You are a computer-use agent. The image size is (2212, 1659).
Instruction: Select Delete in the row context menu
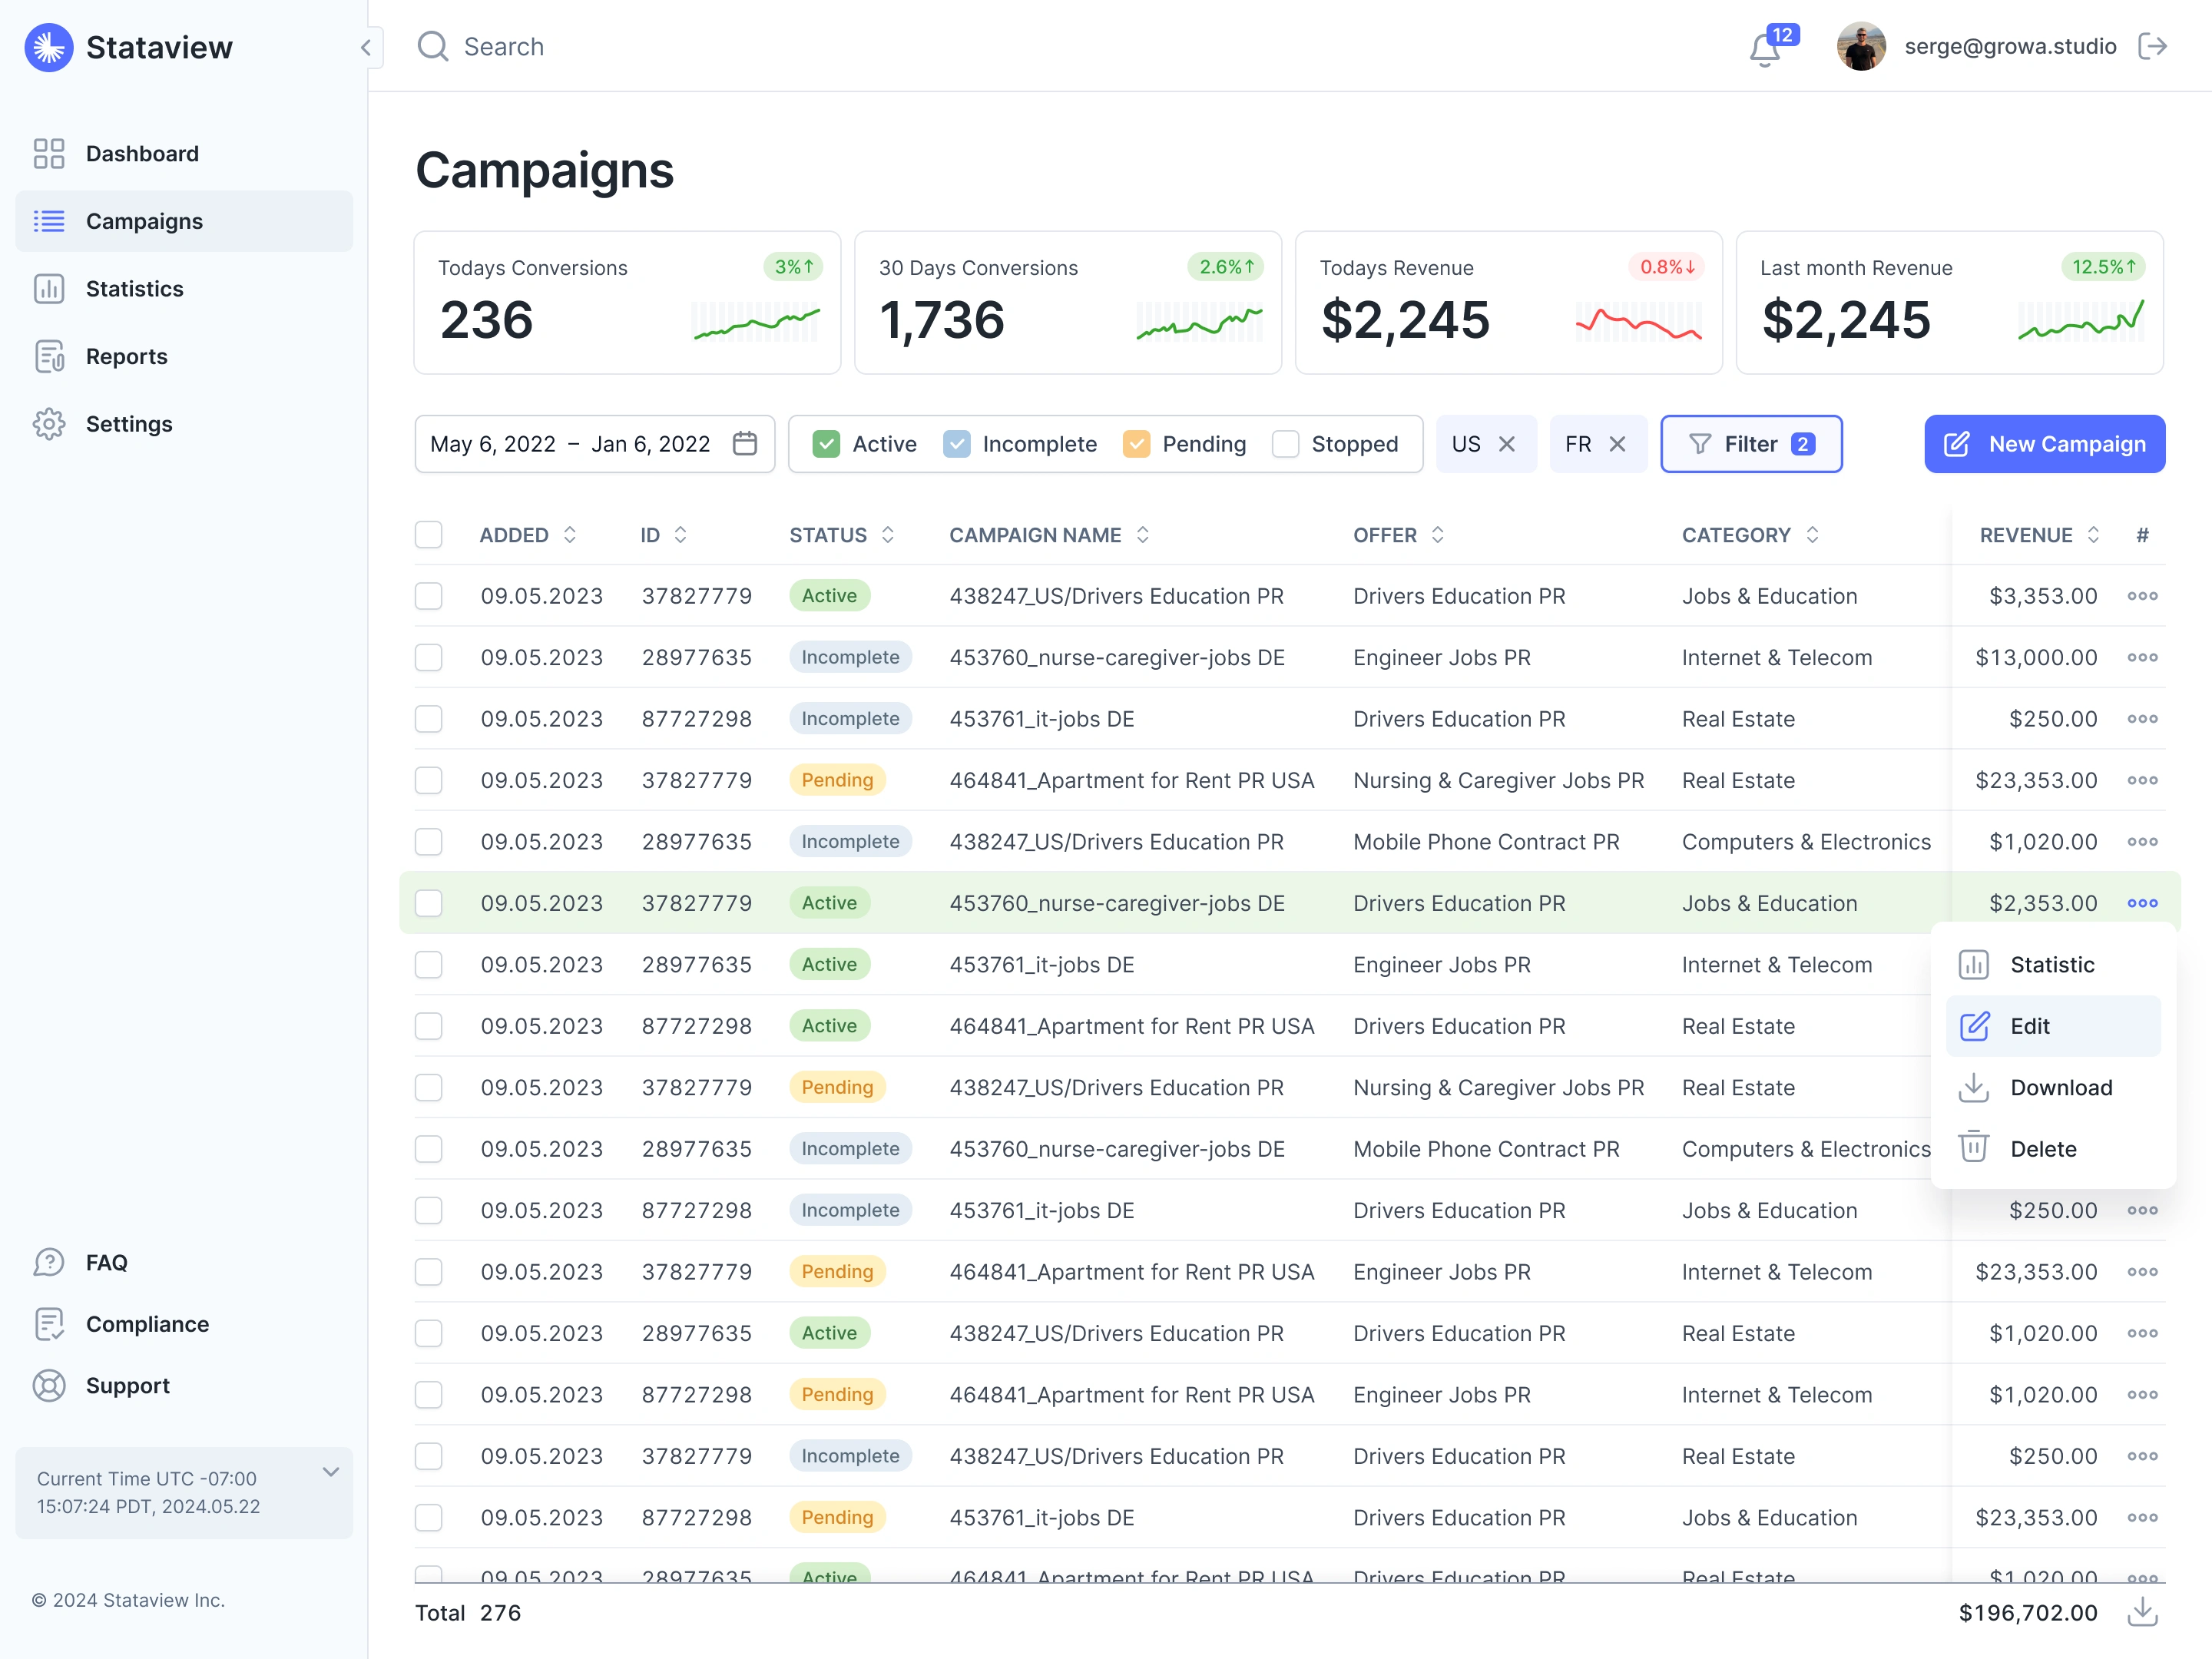[2042, 1149]
